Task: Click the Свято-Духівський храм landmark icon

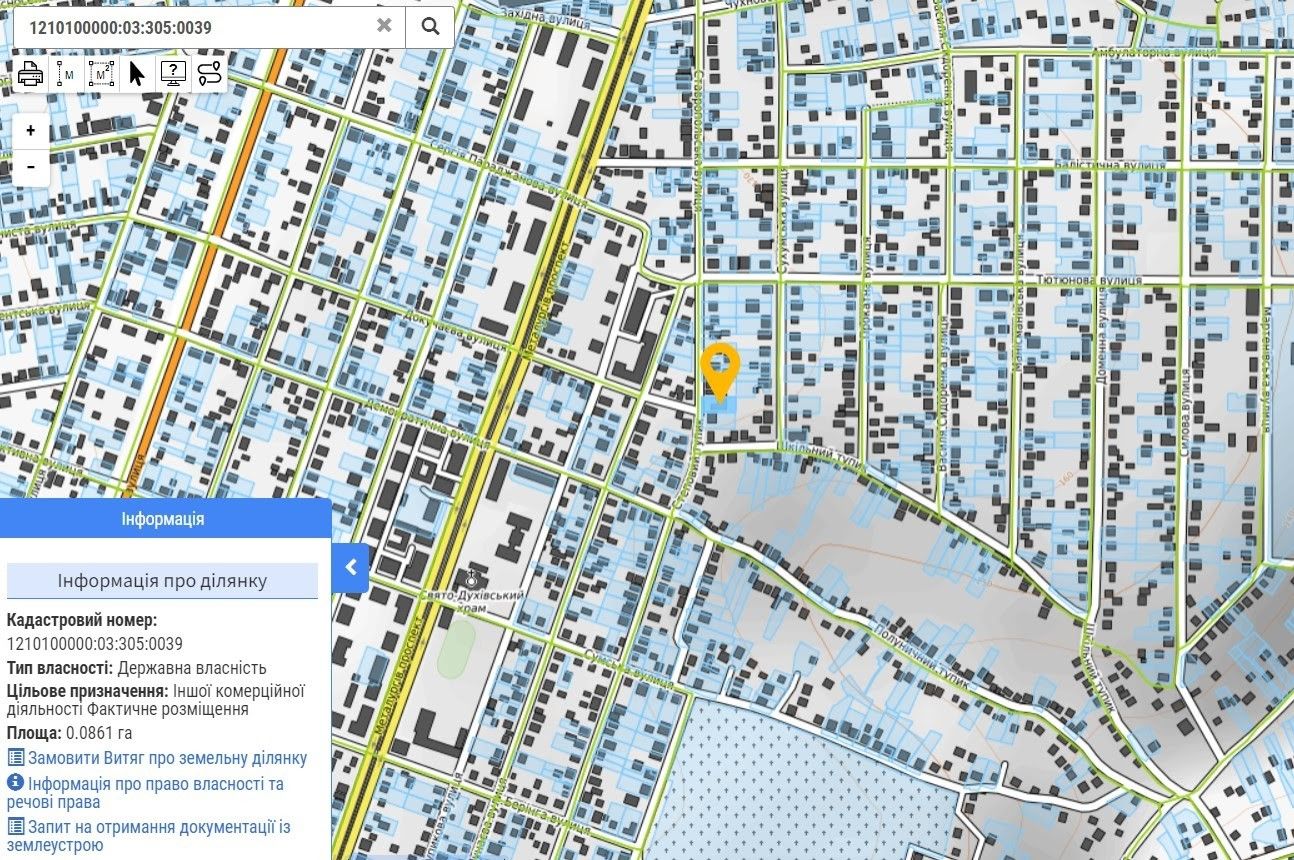Action: (x=471, y=578)
